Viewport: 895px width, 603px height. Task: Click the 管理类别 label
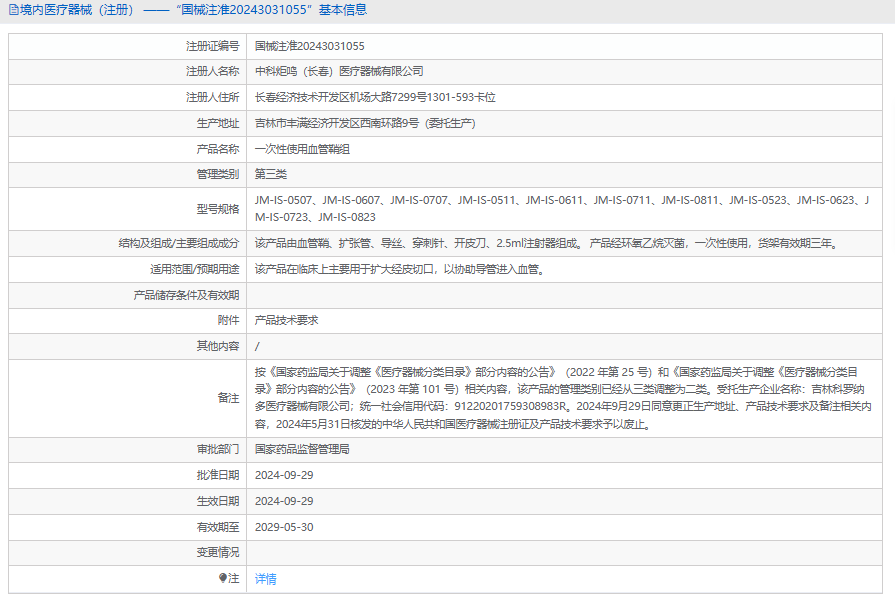[x=217, y=175]
